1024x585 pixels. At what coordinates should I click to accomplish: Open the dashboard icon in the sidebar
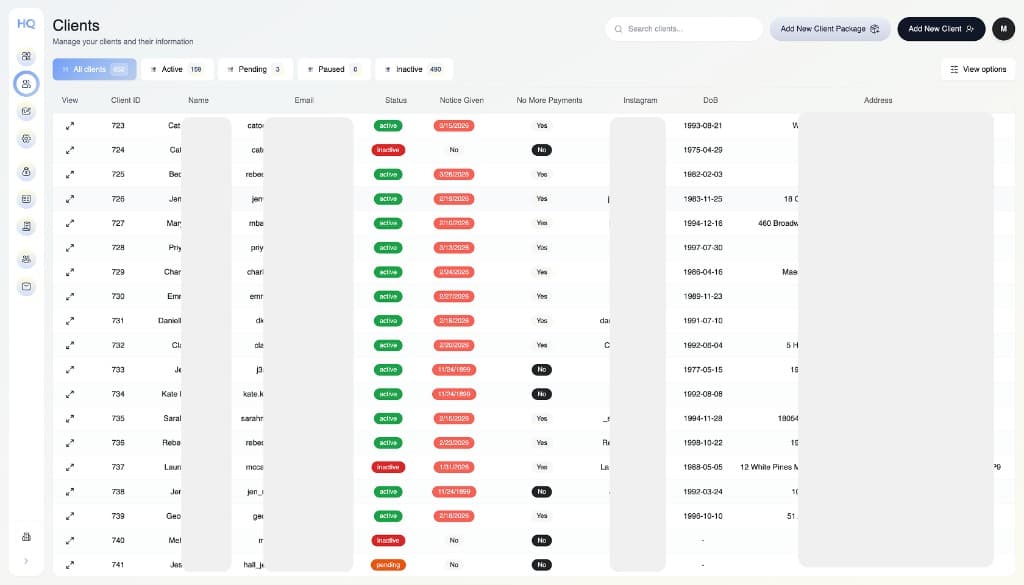pos(26,56)
